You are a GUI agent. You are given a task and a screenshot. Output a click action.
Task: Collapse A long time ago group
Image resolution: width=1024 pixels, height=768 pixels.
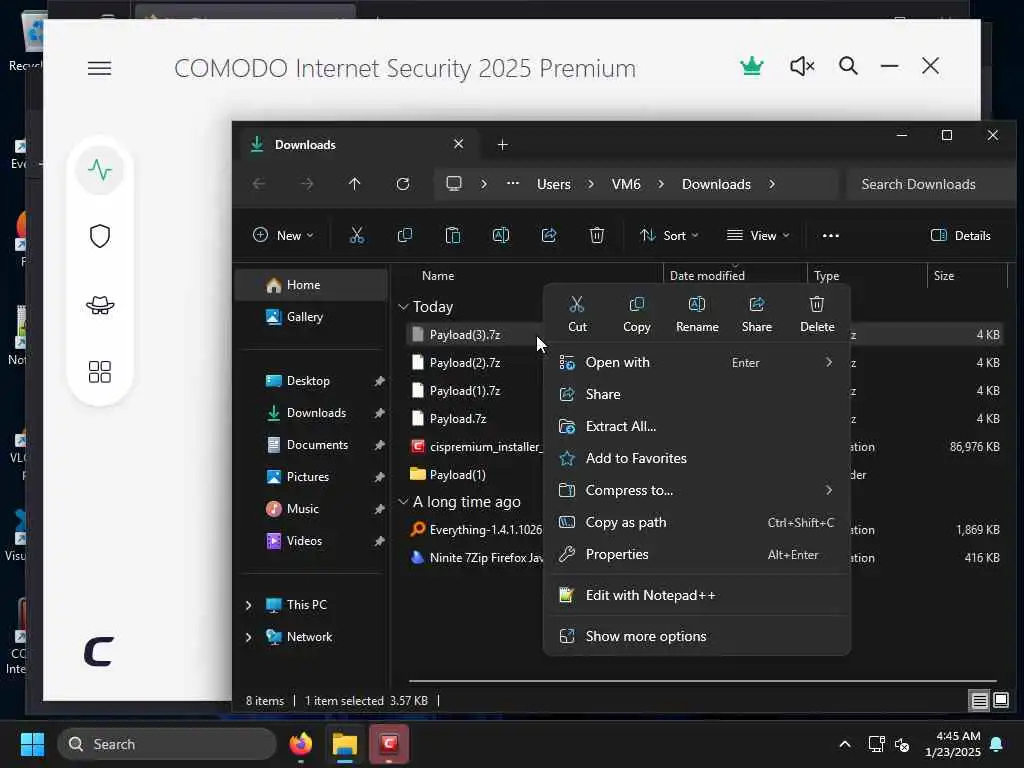(x=404, y=502)
